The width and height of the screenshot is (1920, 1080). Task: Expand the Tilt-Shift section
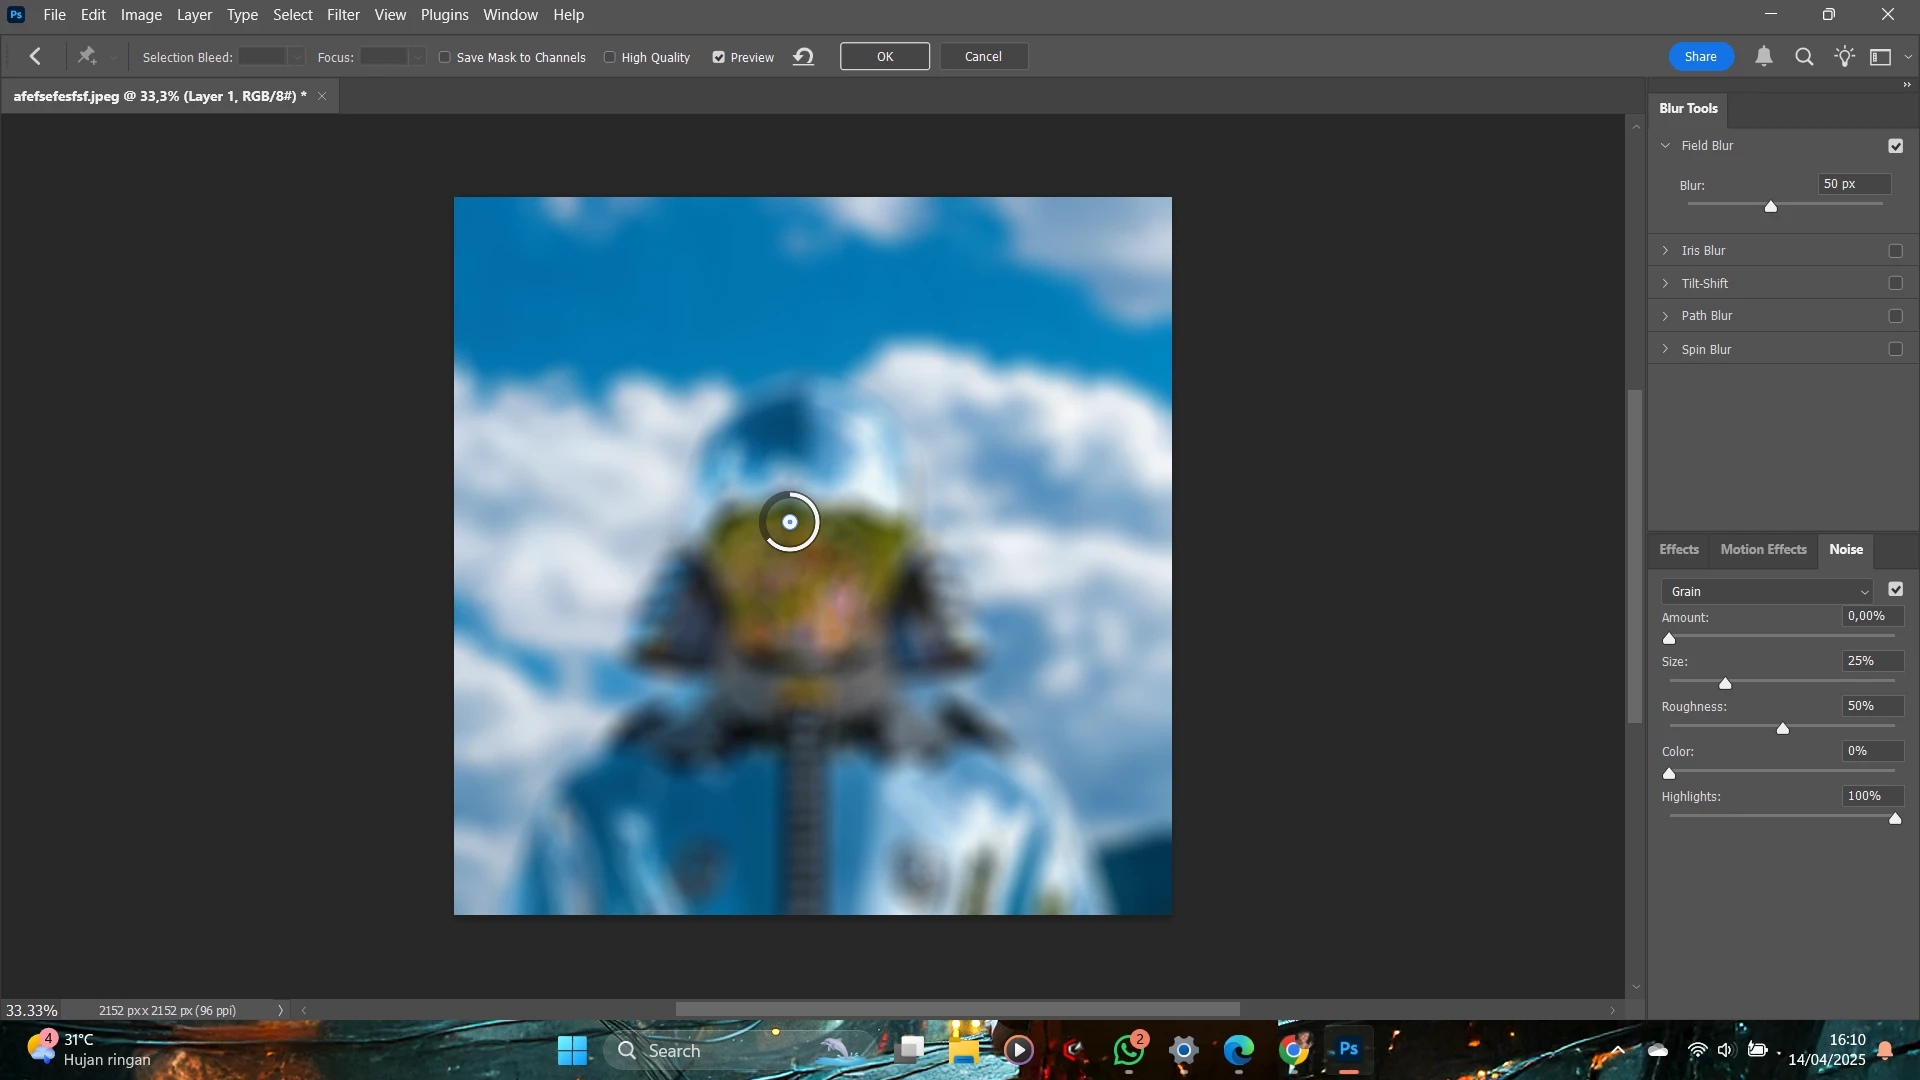pyautogui.click(x=1665, y=284)
